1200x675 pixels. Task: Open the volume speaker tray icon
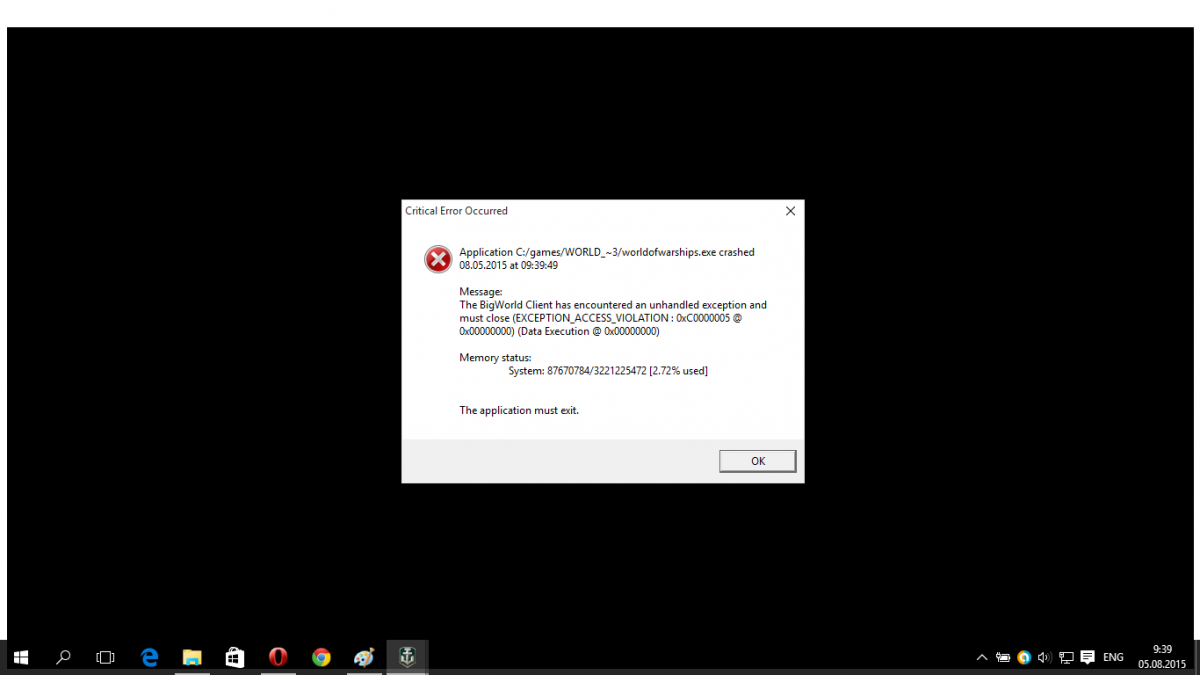click(1044, 658)
